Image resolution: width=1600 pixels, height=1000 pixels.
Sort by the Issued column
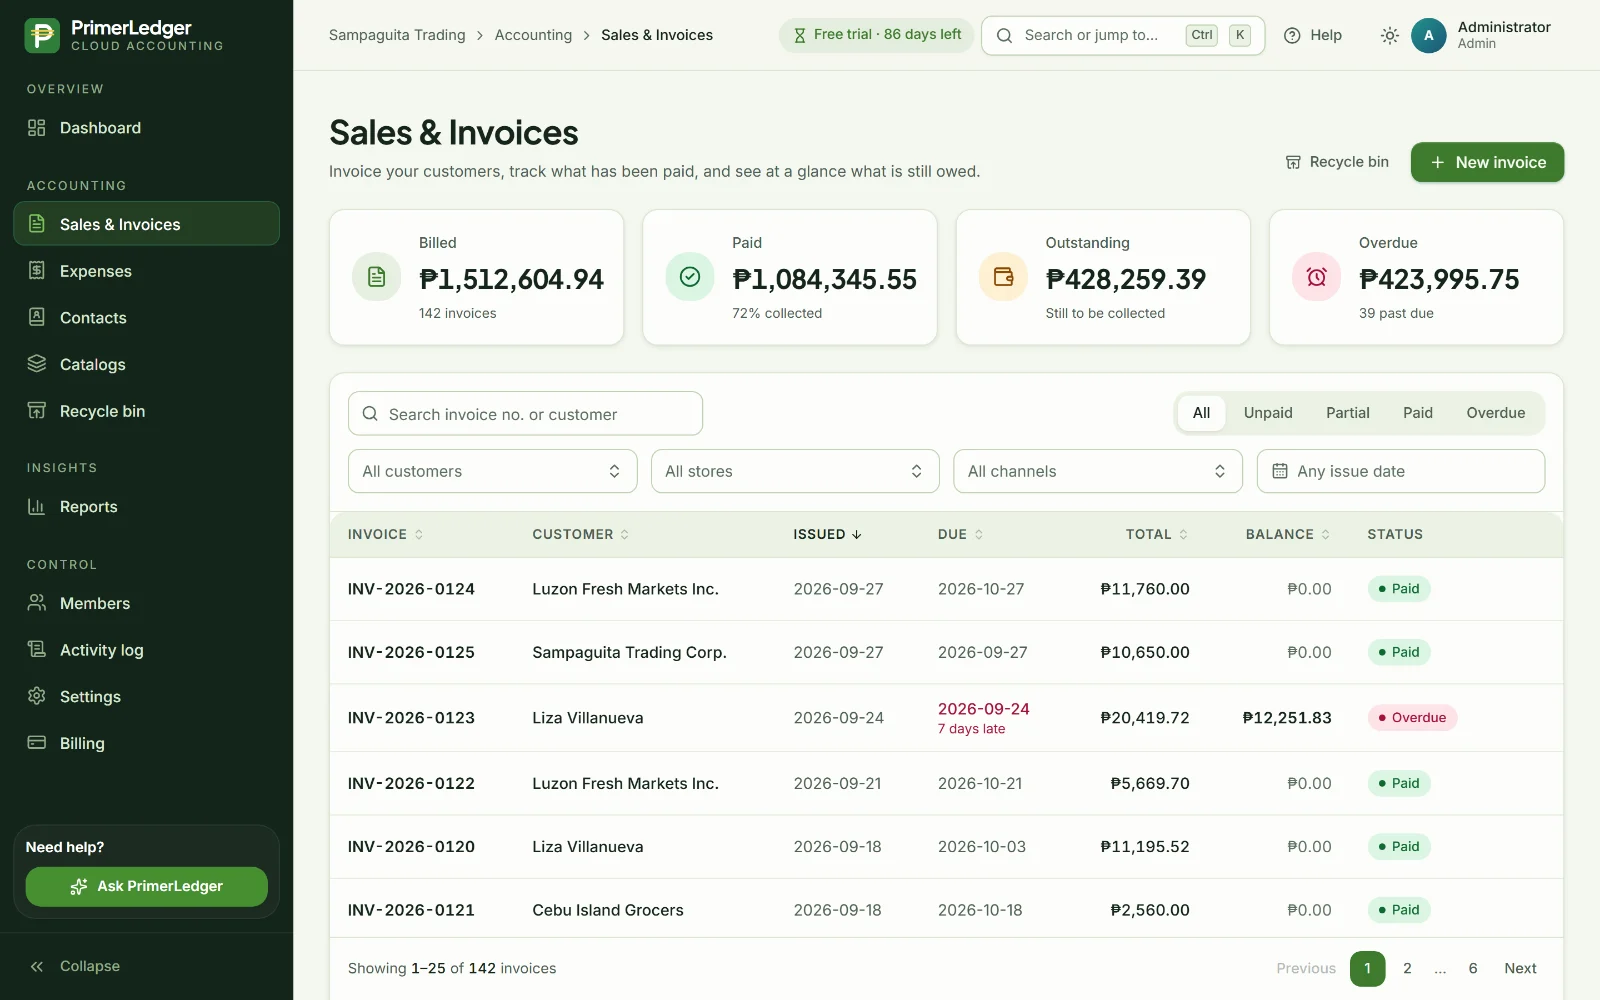coord(827,534)
